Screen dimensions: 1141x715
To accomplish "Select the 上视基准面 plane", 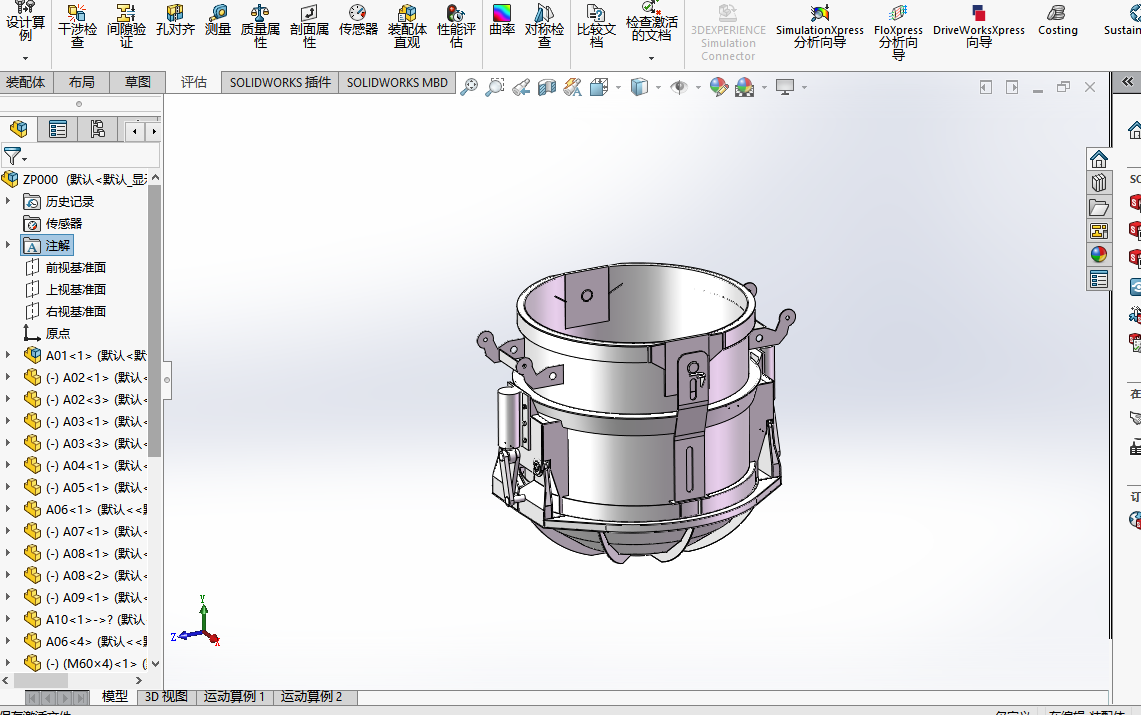I will 76,289.
